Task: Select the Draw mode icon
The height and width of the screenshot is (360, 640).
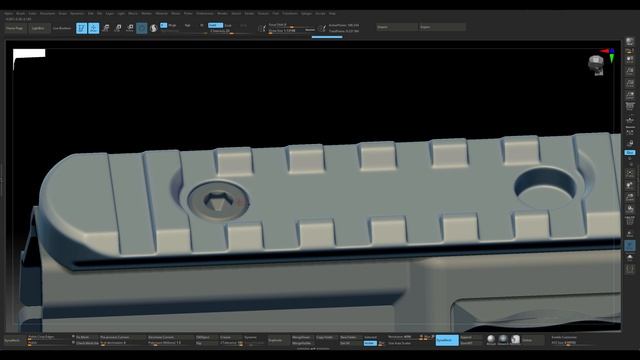Action: 93,28
